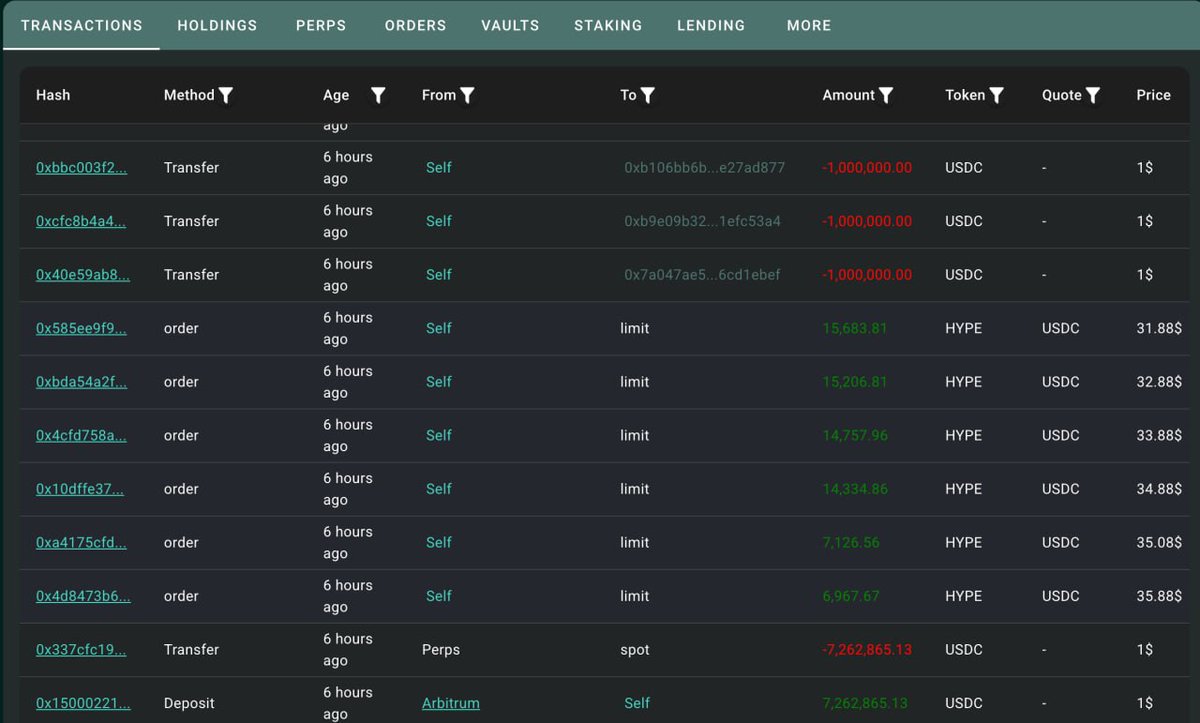The image size is (1200, 723).
Task: Click the Price column header
Action: (x=1153, y=95)
